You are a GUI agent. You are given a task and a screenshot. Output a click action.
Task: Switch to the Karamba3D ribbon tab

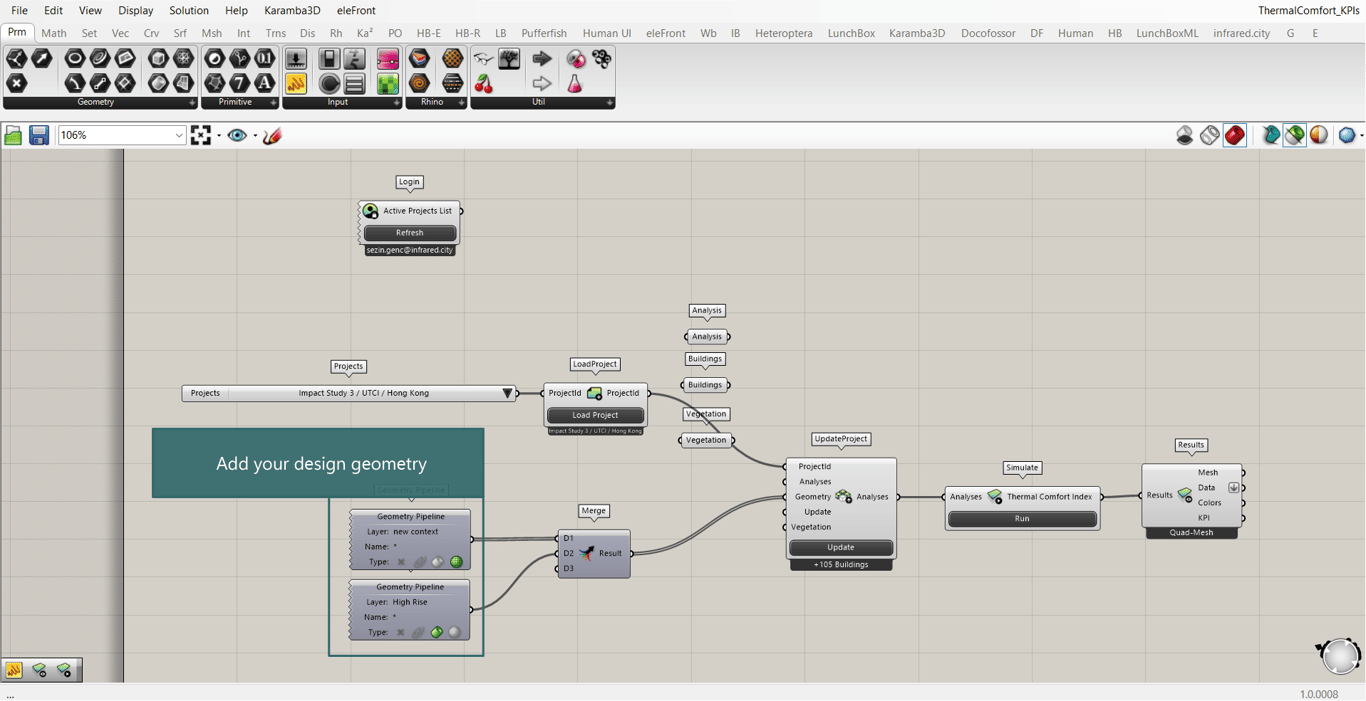(916, 33)
